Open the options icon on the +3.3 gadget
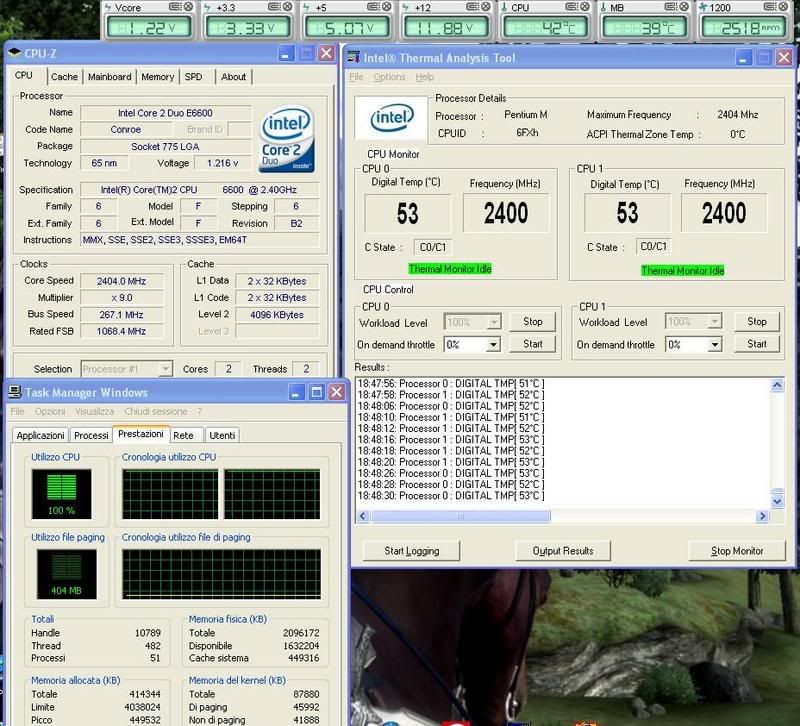Screen dimensions: 800x726 274,7
